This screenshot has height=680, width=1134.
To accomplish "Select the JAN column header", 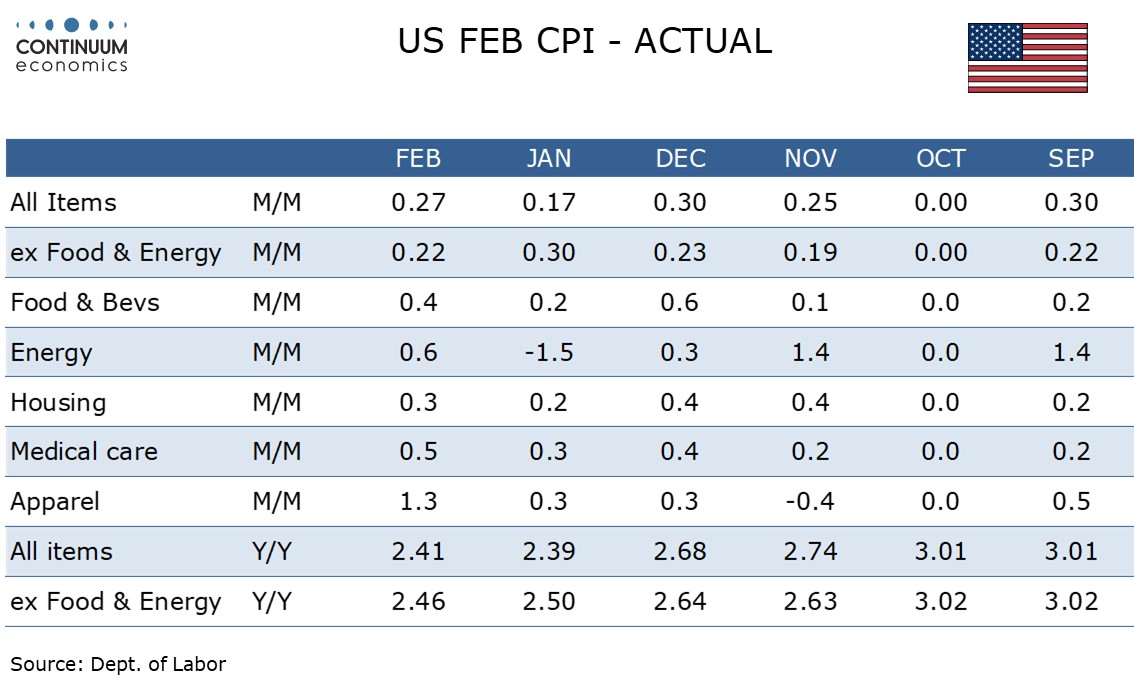I will (549, 158).
